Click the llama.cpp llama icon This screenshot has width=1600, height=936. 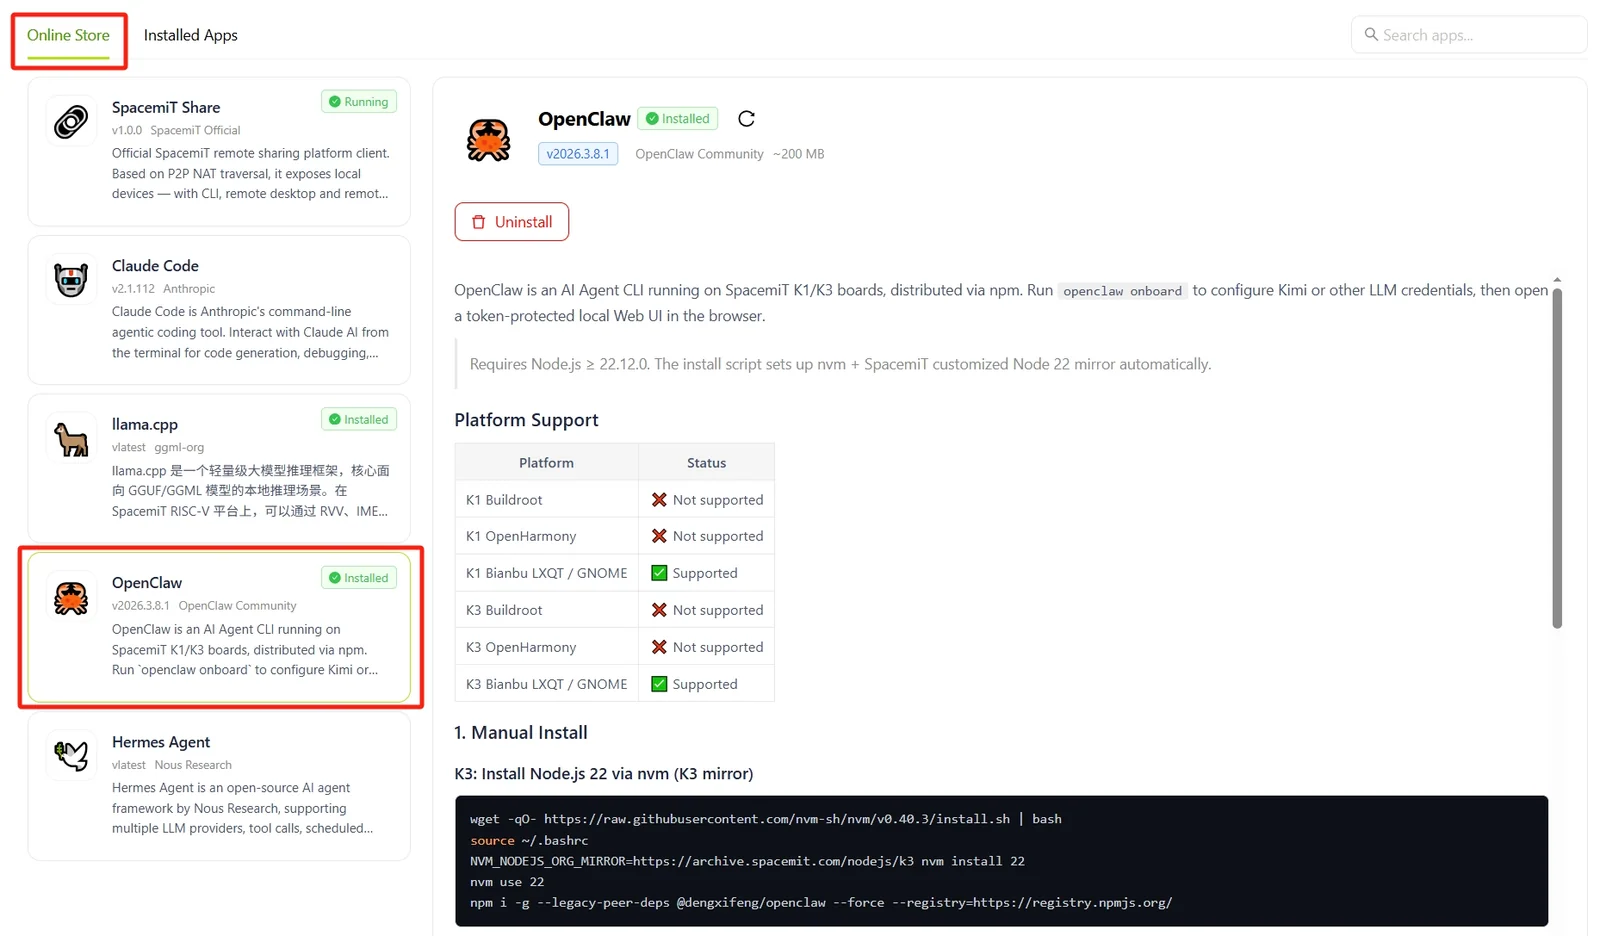point(71,439)
